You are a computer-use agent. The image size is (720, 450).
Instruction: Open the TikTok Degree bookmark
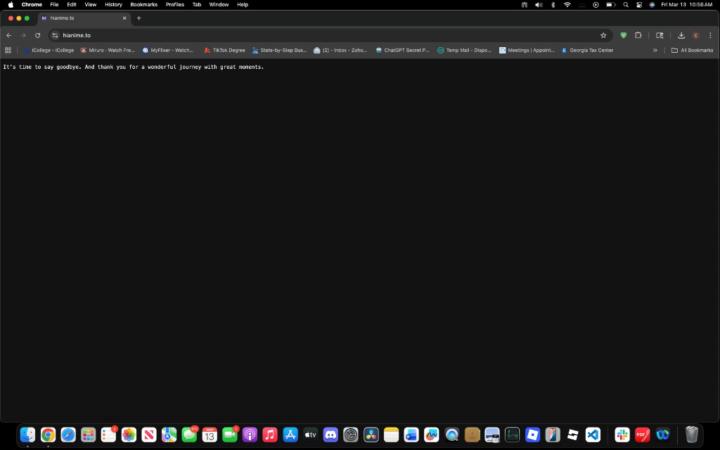[225, 50]
